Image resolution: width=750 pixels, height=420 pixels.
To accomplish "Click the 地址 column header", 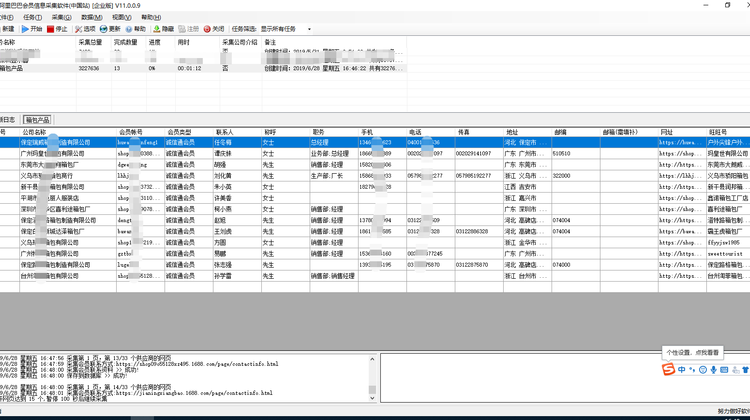I will tap(527, 132).
